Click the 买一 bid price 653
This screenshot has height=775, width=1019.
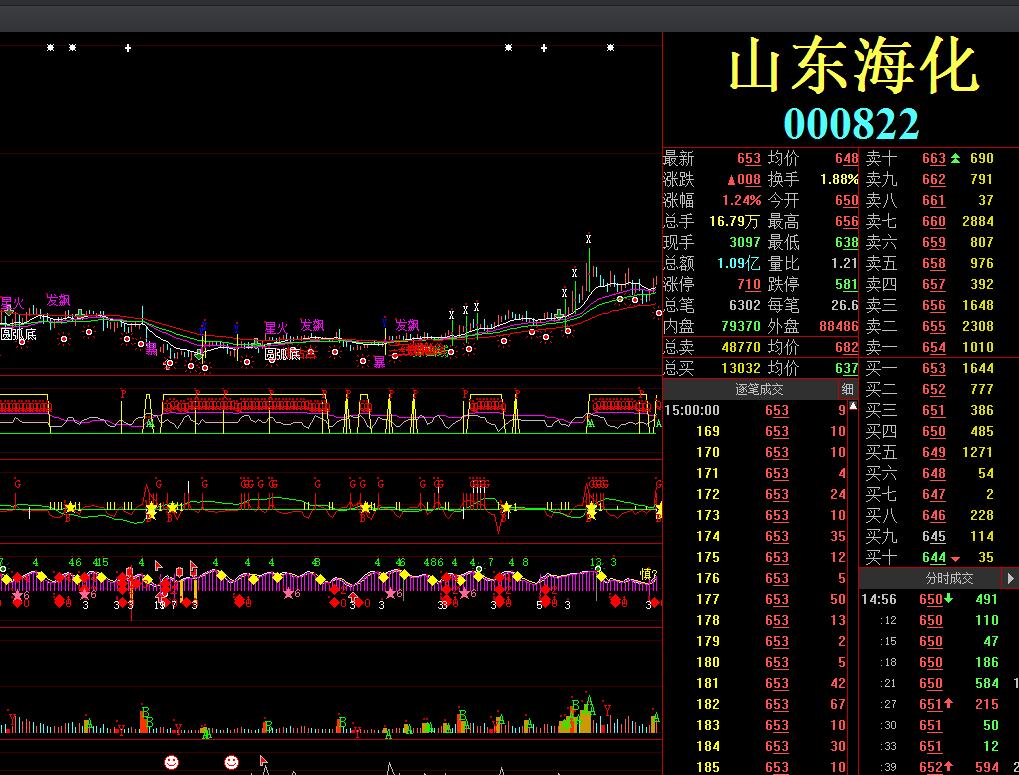pos(934,368)
